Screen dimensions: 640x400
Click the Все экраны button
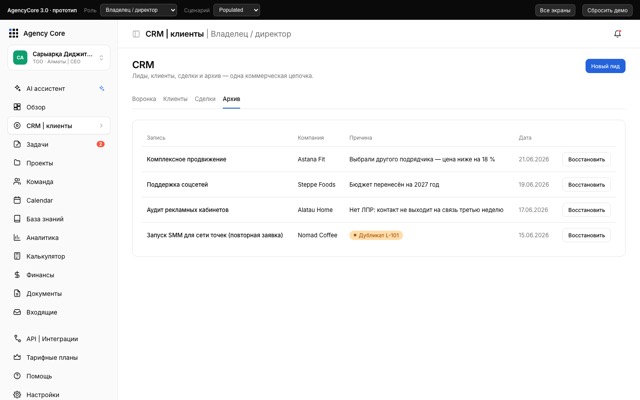tap(555, 10)
